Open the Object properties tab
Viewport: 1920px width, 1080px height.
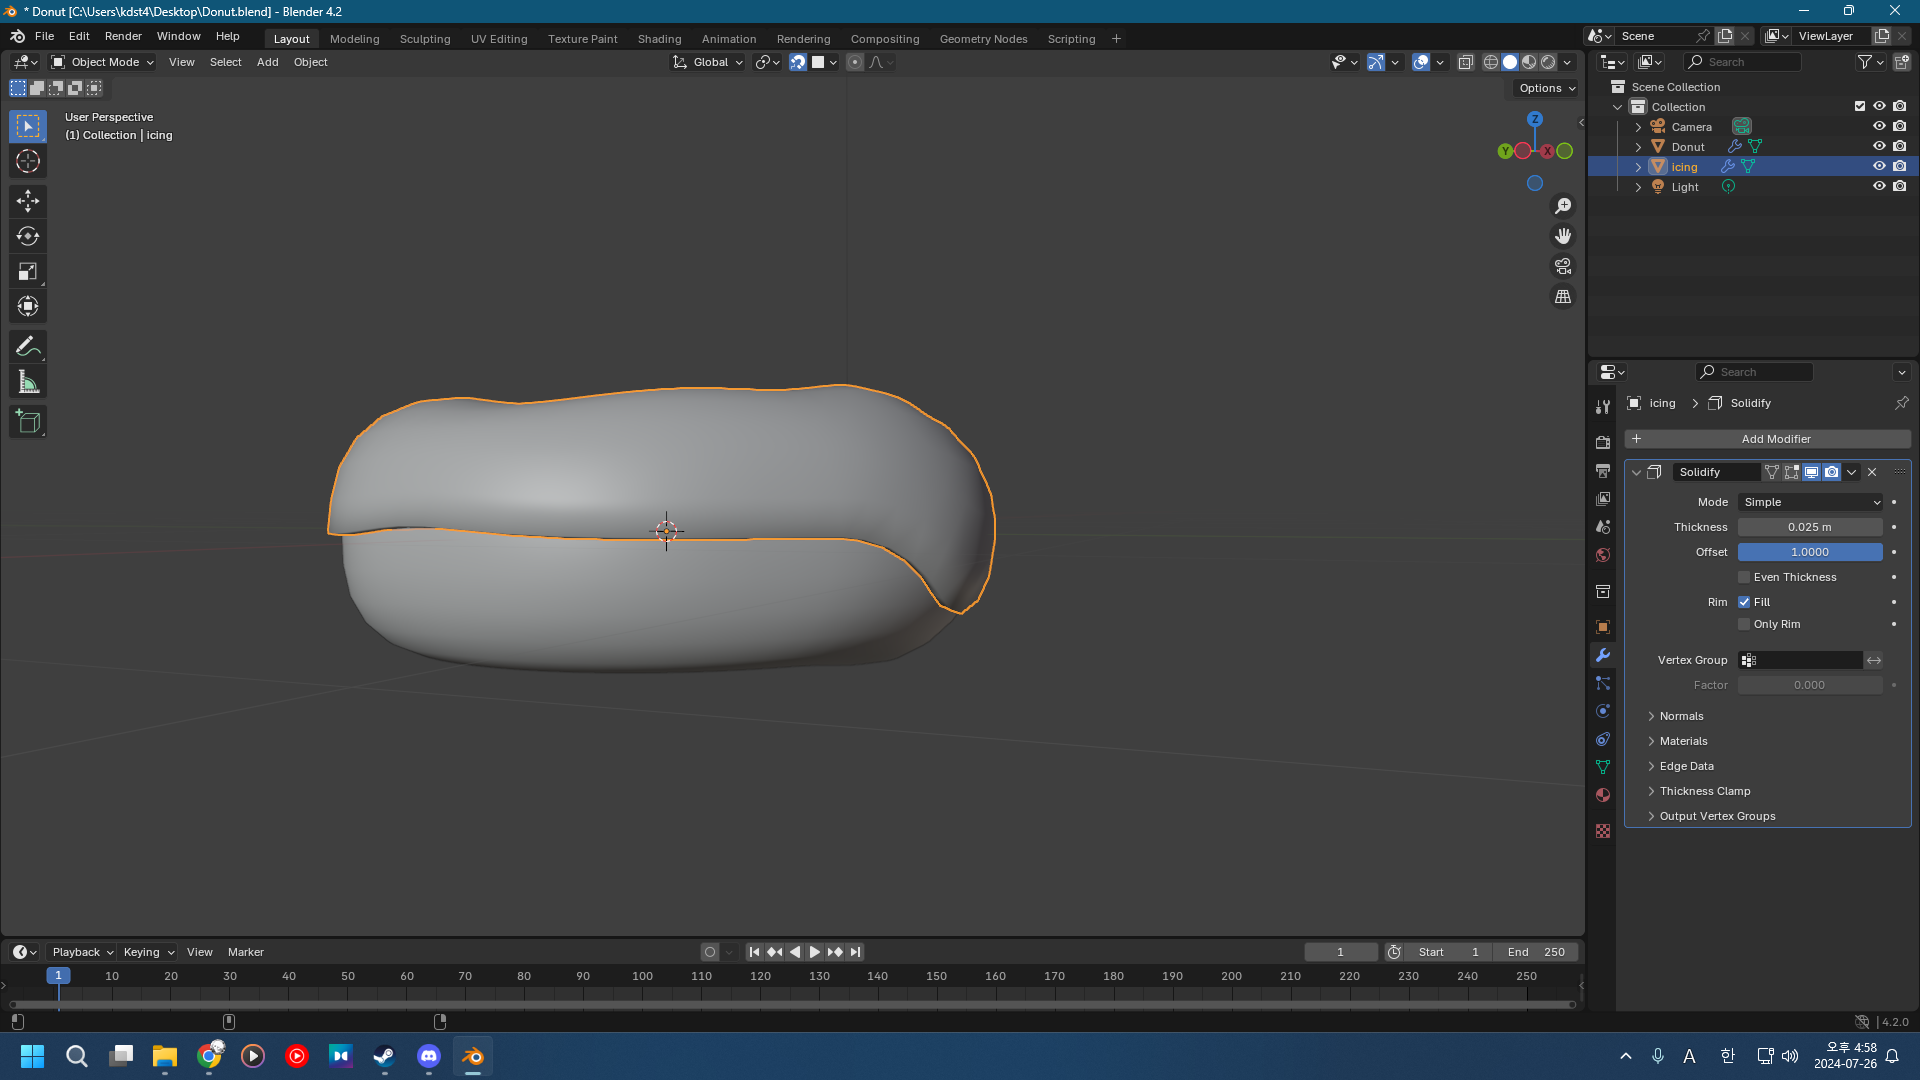pyautogui.click(x=1603, y=627)
